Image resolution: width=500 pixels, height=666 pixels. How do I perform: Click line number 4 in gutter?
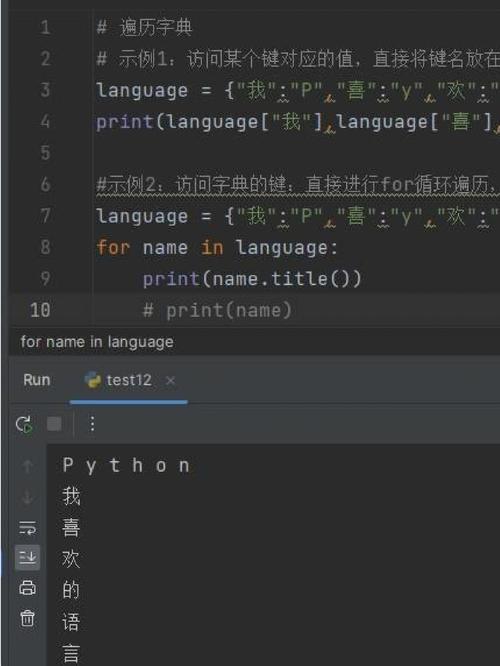[45, 121]
